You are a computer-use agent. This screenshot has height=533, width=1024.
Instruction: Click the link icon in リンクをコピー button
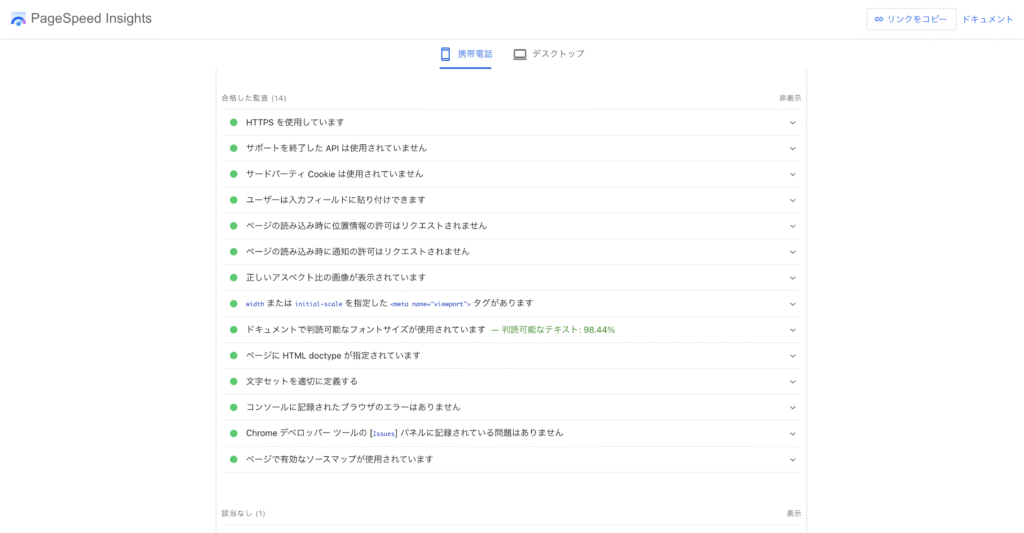pos(879,19)
